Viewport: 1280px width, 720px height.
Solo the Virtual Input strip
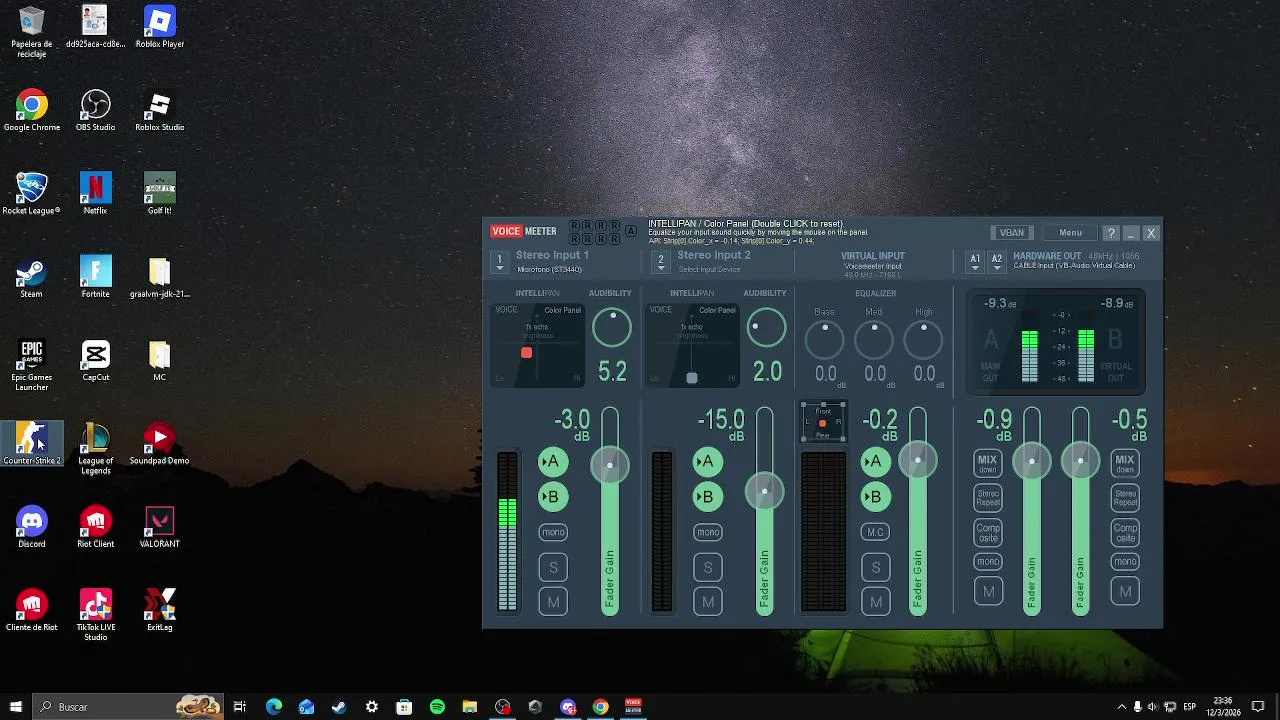tap(876, 567)
